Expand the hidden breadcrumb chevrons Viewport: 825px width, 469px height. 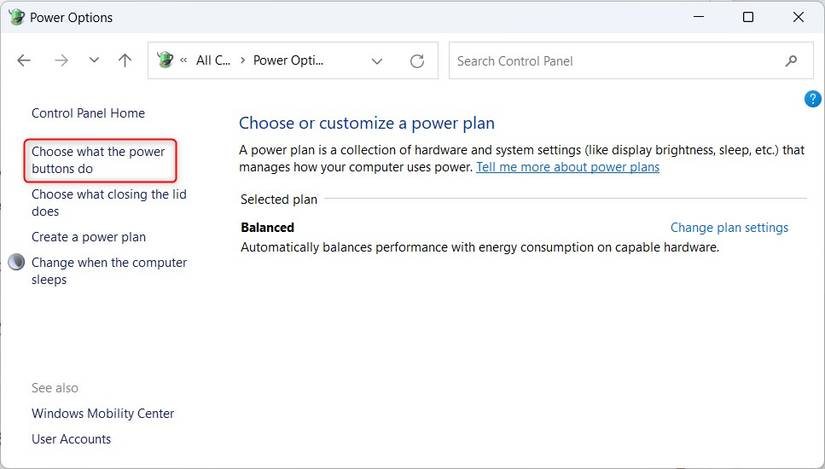point(184,61)
